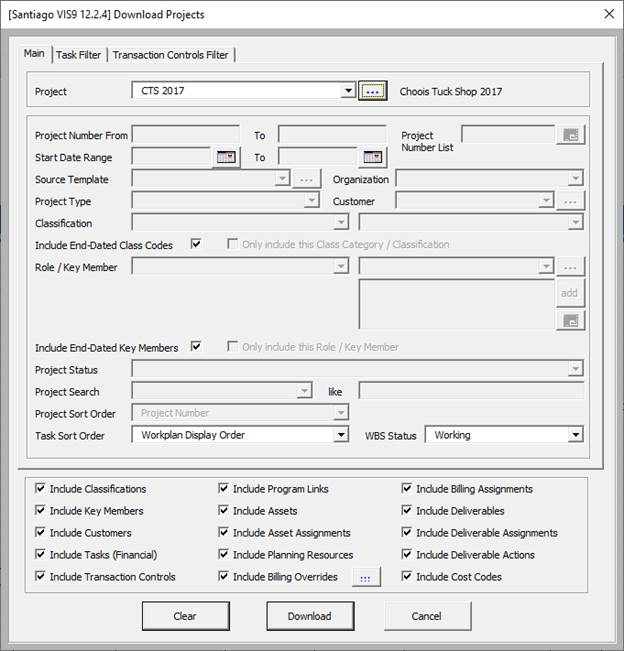Screen dimensions: 624x651
Task: Open the Project Number List popup icon
Action: 570,135
